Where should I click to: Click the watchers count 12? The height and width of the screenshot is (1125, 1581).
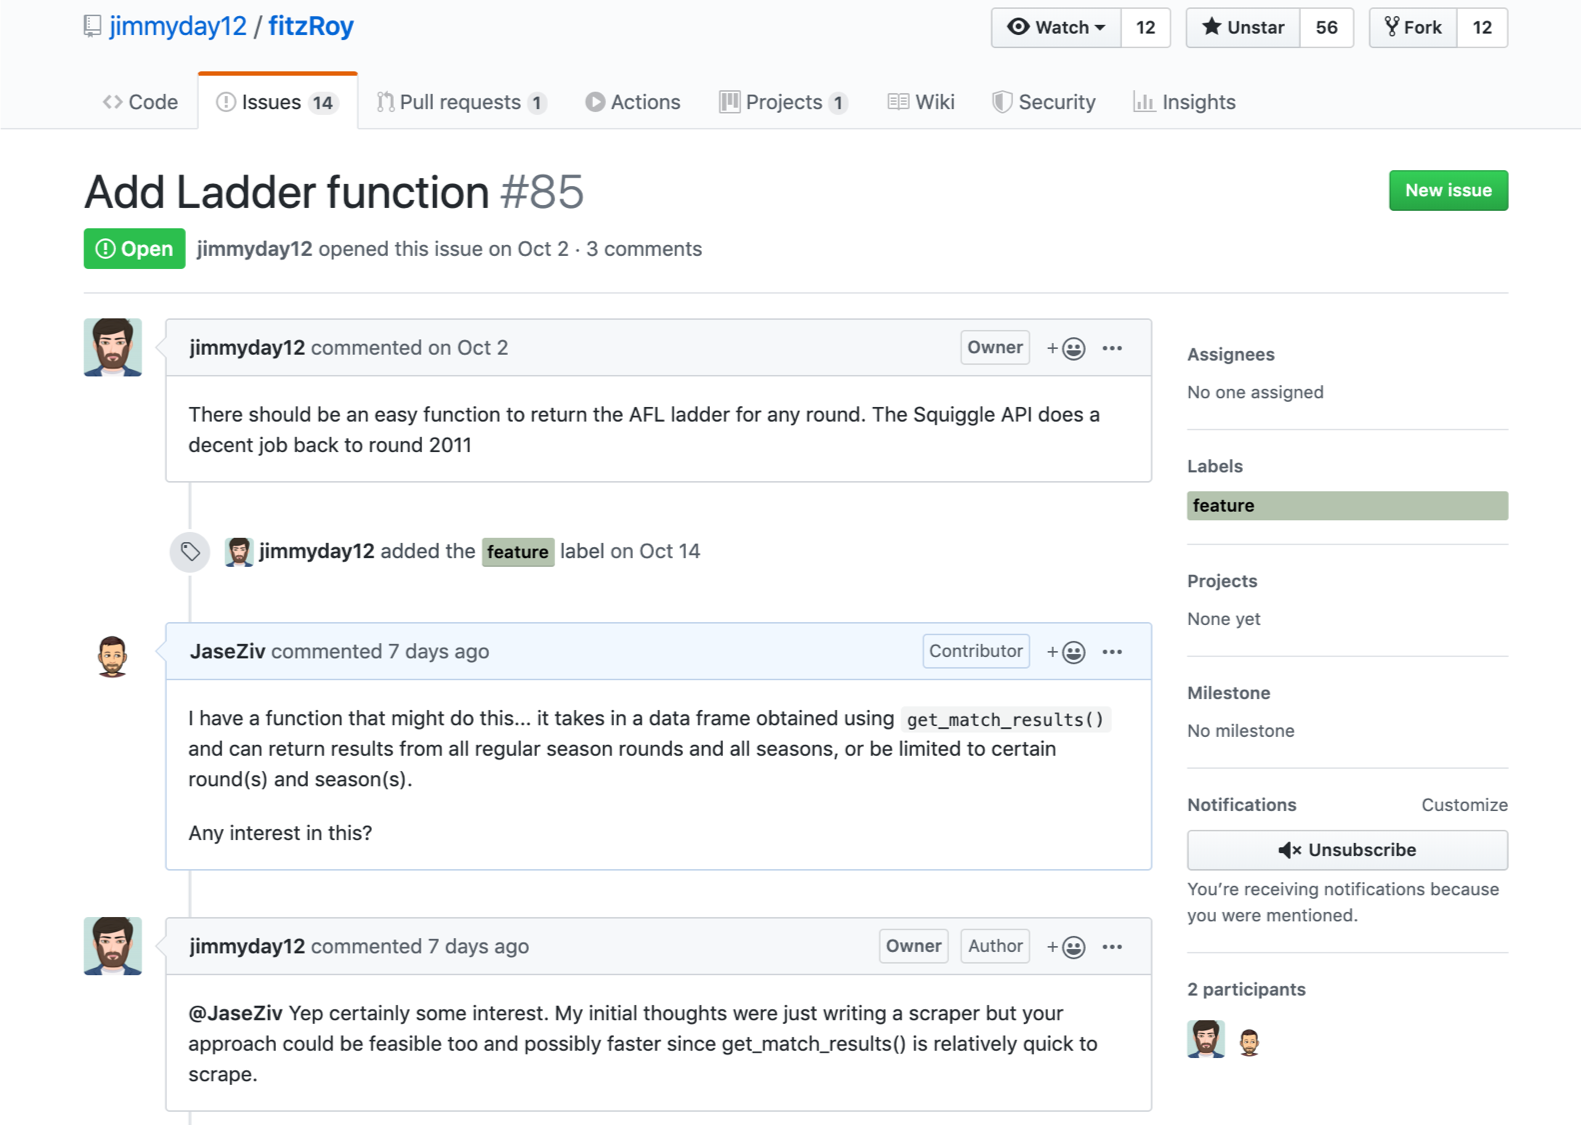point(1146,28)
